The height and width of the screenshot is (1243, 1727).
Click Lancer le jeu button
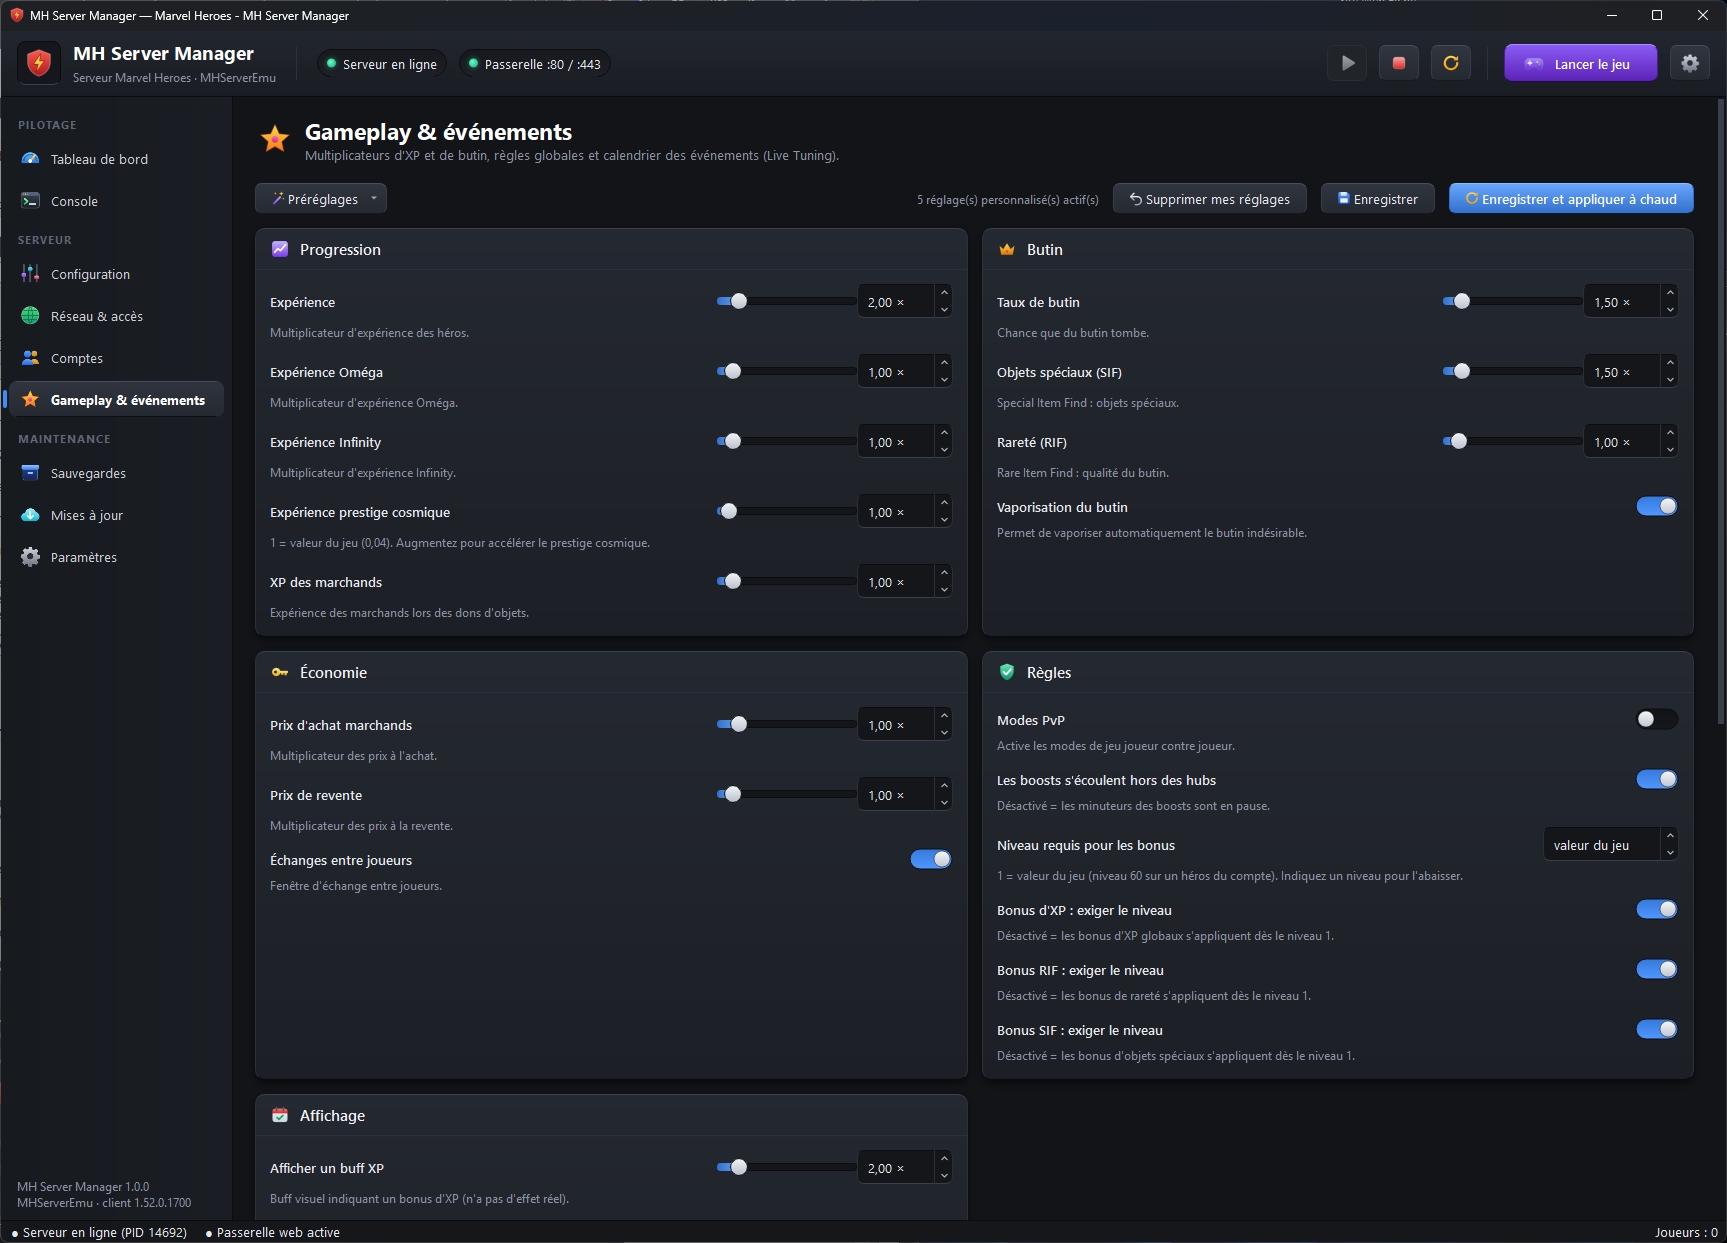point(1580,63)
